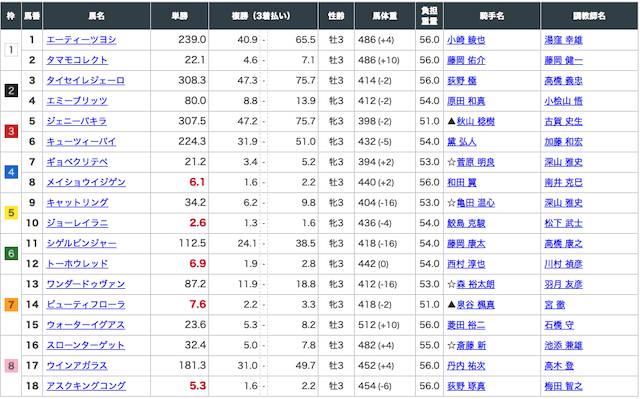The image size is (640, 399).
Task: Click the blue frame 4 badge
Action: pyautogui.click(x=11, y=172)
